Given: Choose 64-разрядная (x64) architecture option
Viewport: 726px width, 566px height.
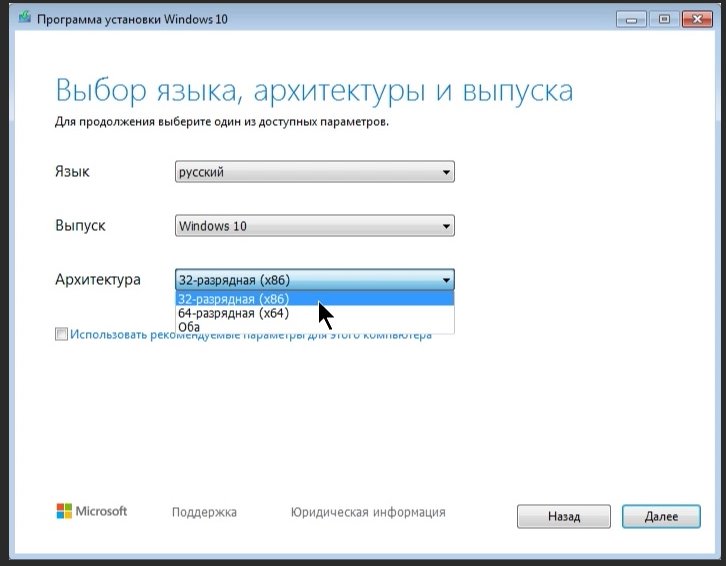Looking at the screenshot, I should click(x=314, y=313).
